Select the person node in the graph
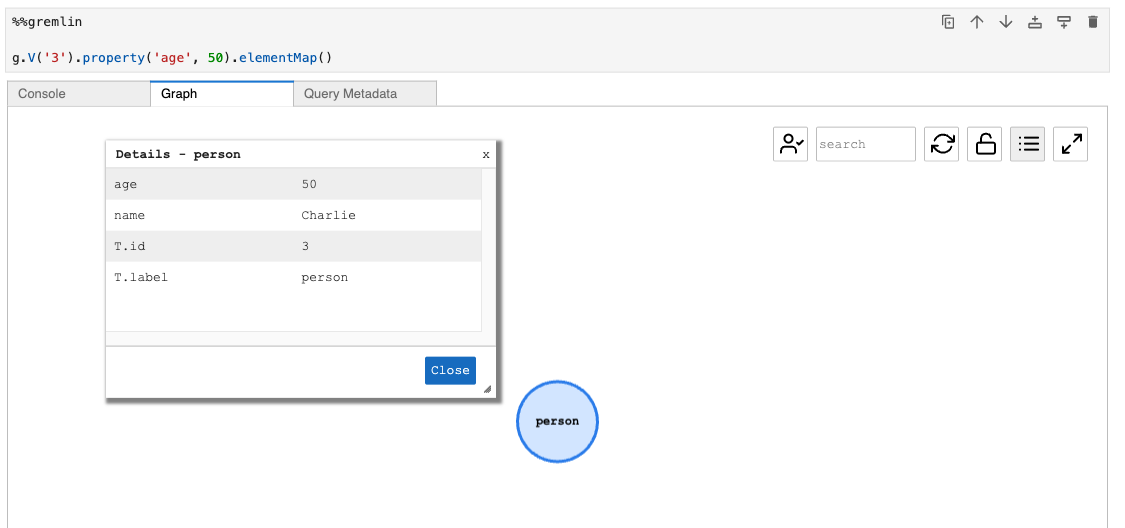 coord(557,422)
